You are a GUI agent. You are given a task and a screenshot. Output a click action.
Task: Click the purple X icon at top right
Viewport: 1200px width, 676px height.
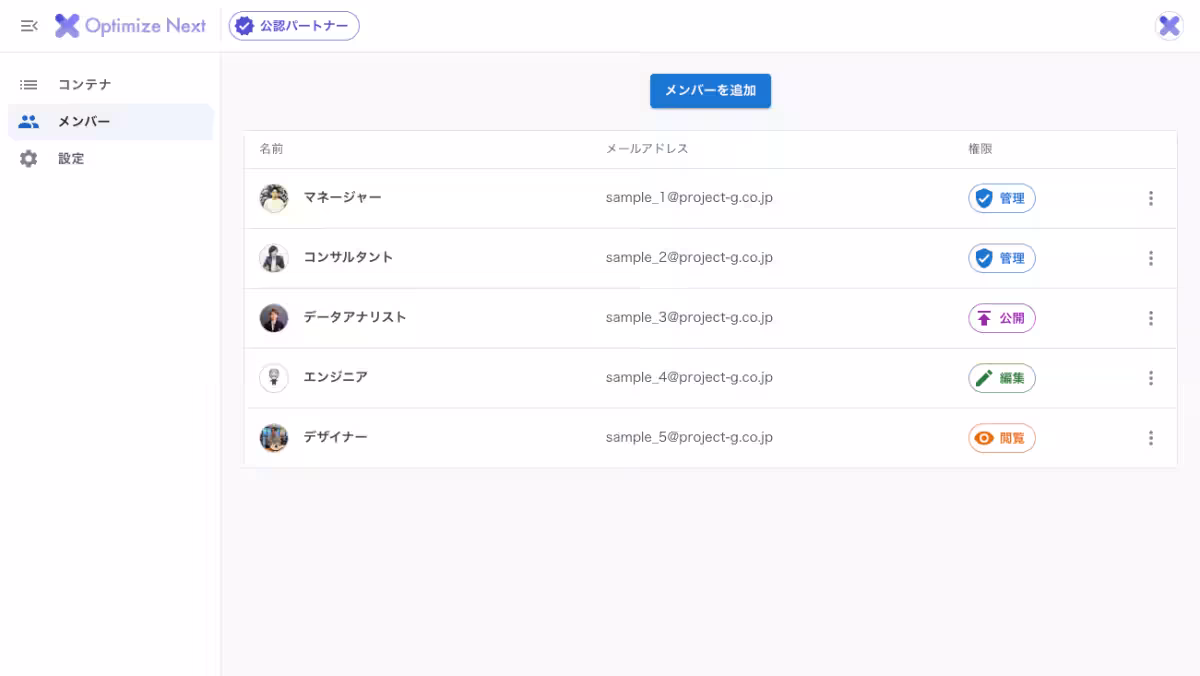tap(1169, 25)
